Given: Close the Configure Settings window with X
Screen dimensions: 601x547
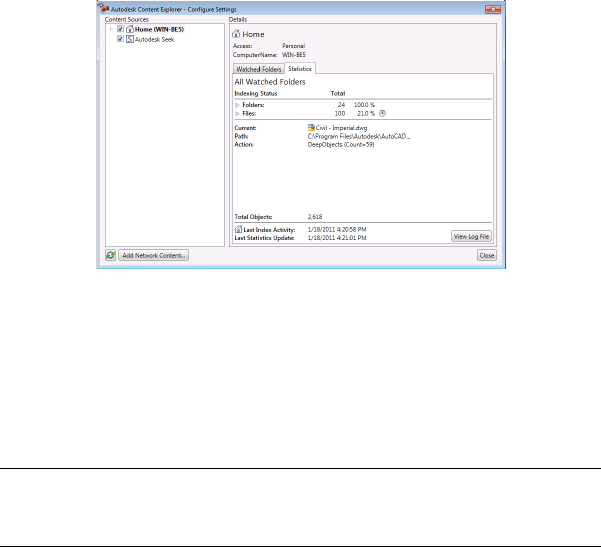Looking at the screenshot, I should coord(493,9).
